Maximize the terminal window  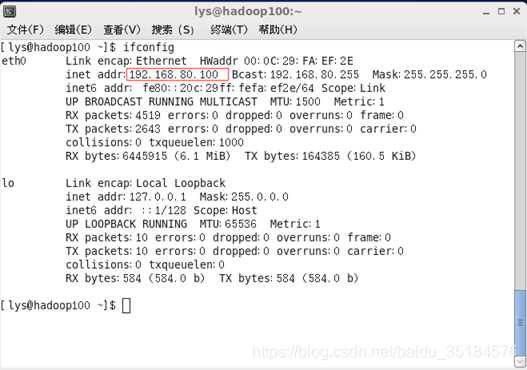coord(501,11)
